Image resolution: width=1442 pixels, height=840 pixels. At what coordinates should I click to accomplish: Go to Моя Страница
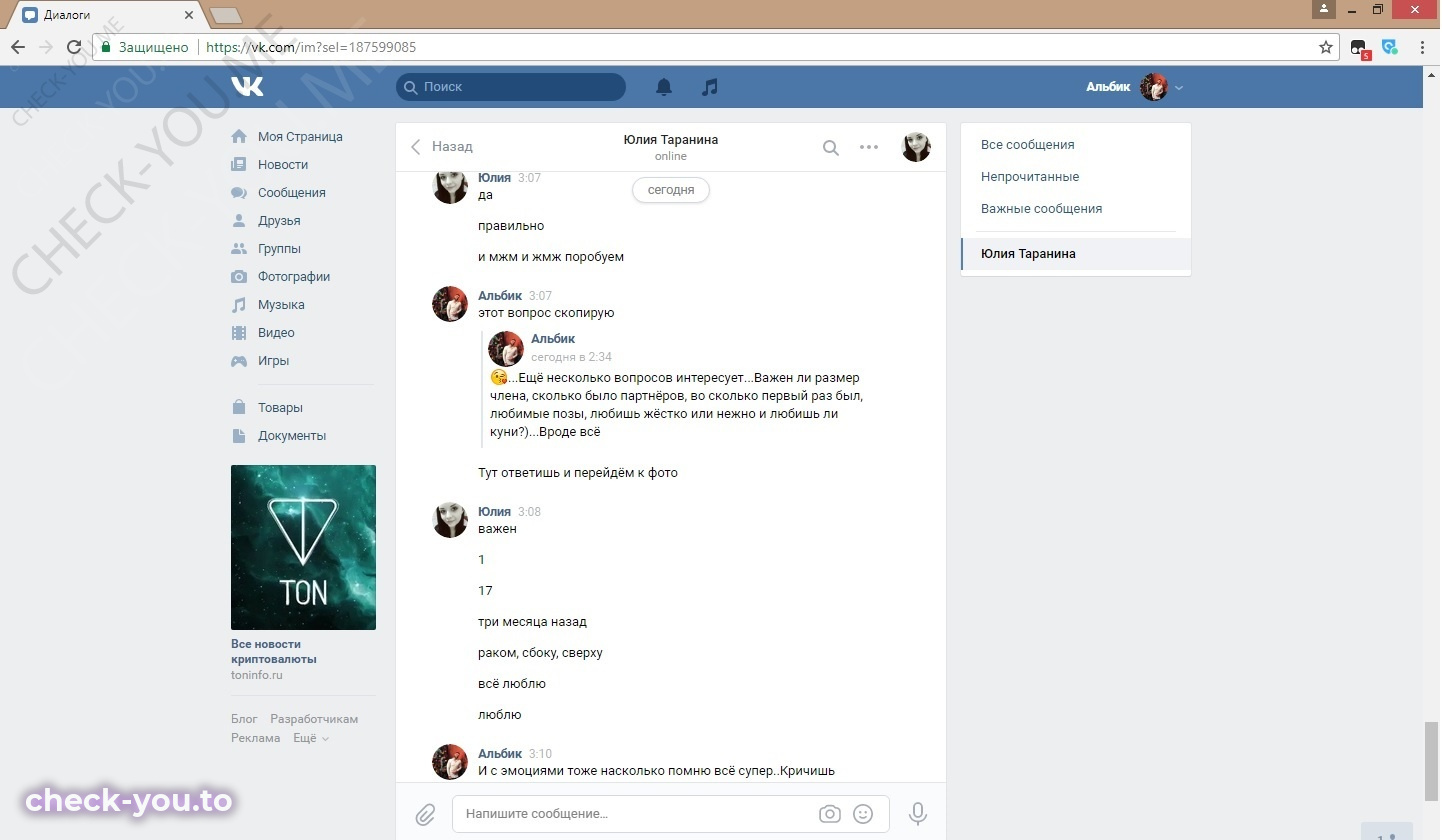click(x=300, y=137)
